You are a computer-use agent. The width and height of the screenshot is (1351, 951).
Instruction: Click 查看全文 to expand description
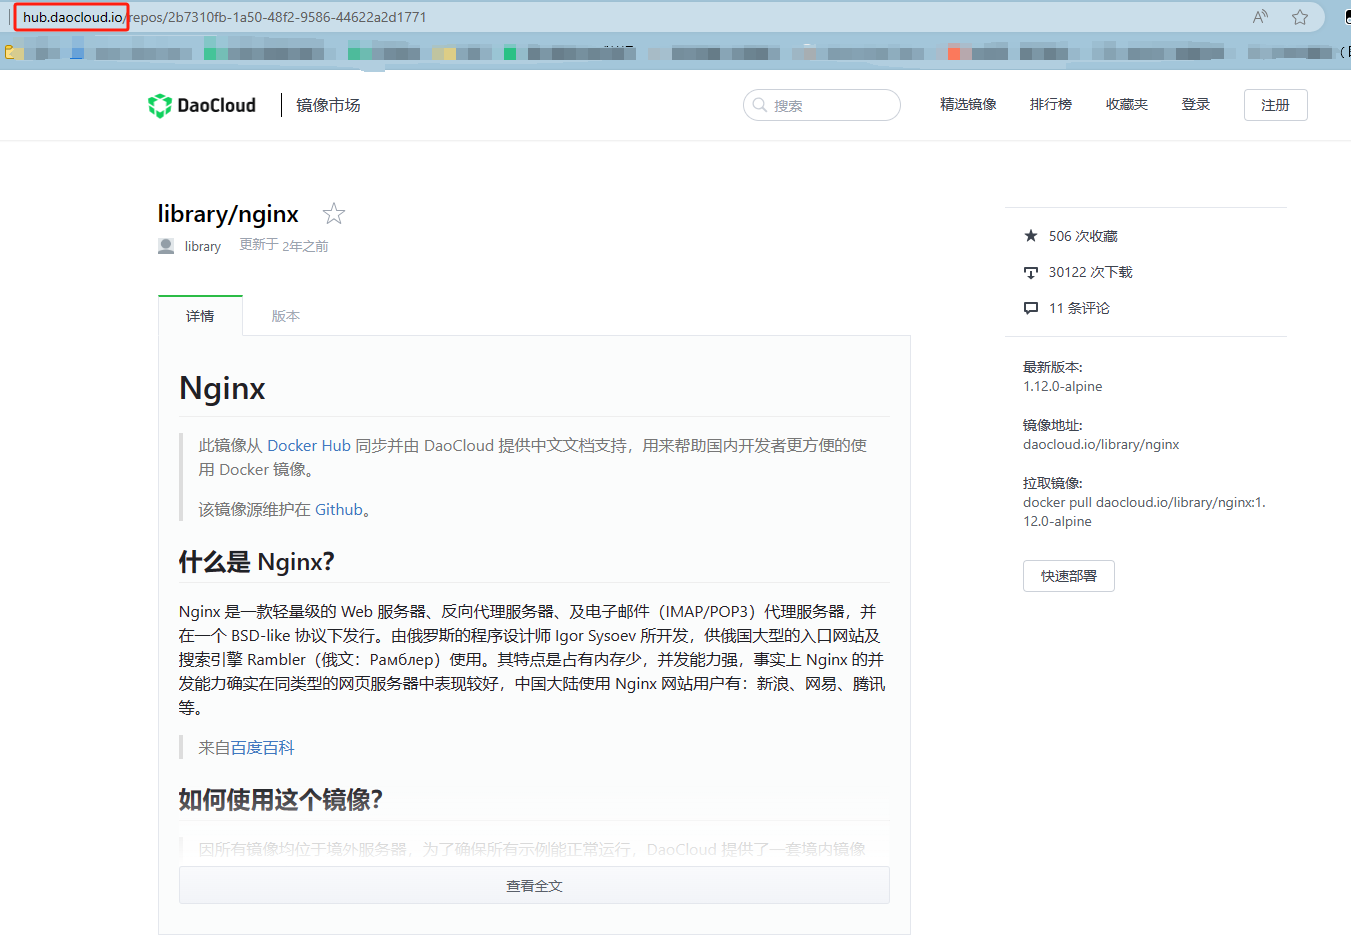coord(534,886)
